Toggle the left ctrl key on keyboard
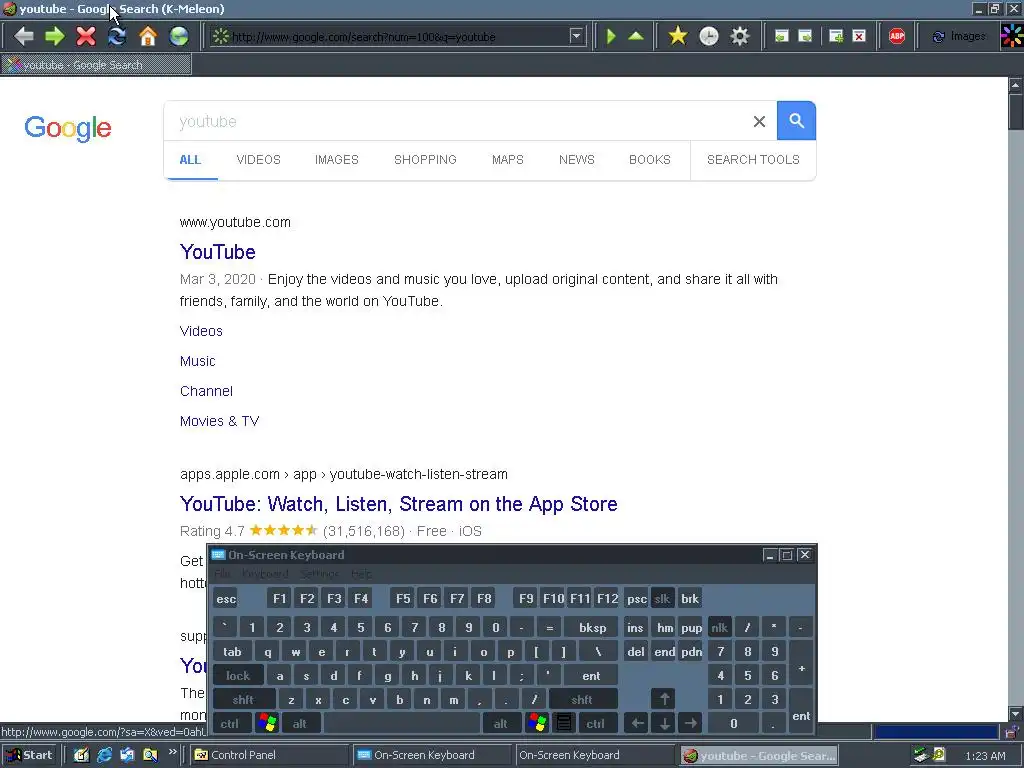1024x768 pixels. pyautogui.click(x=229, y=724)
